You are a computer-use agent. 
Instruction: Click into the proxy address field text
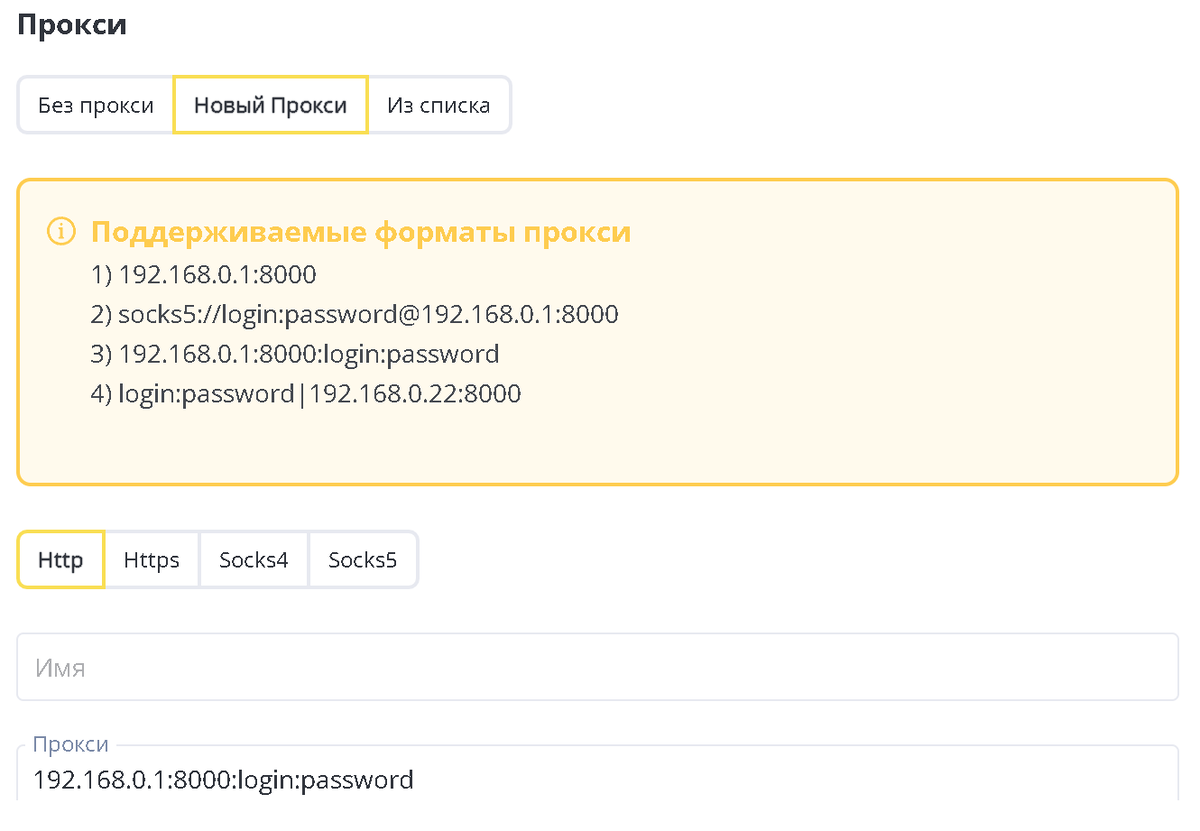coord(223,780)
